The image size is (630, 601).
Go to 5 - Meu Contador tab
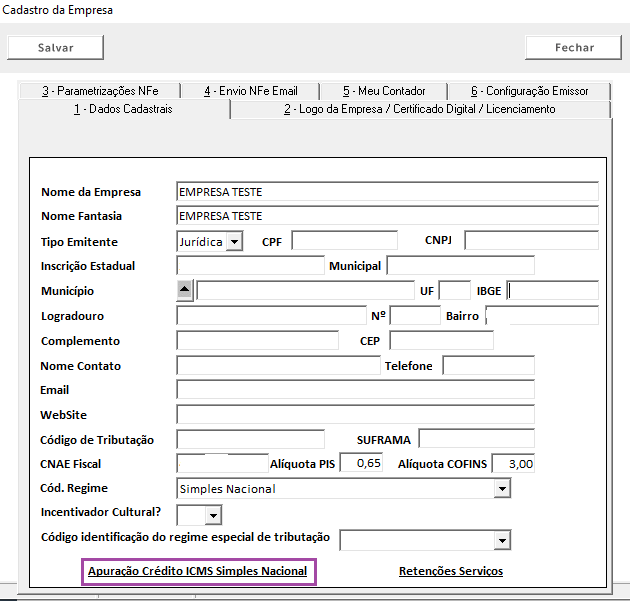384,91
